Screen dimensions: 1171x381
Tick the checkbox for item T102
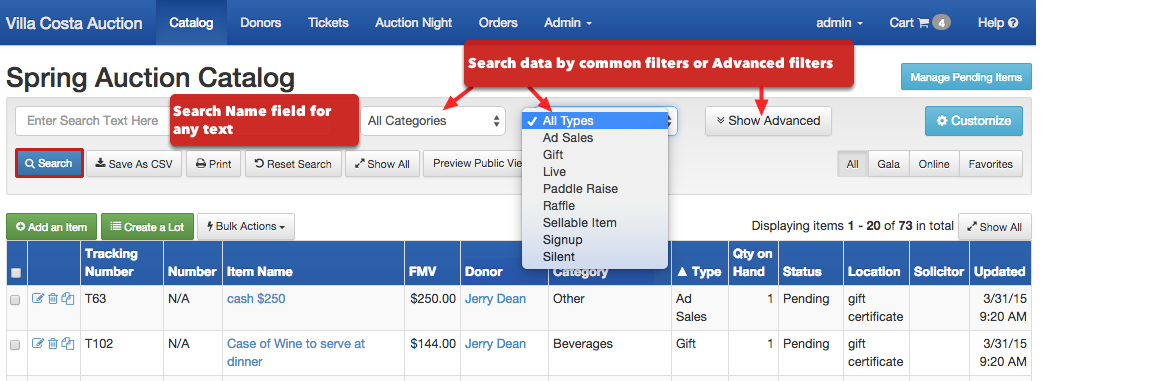tap(15, 344)
